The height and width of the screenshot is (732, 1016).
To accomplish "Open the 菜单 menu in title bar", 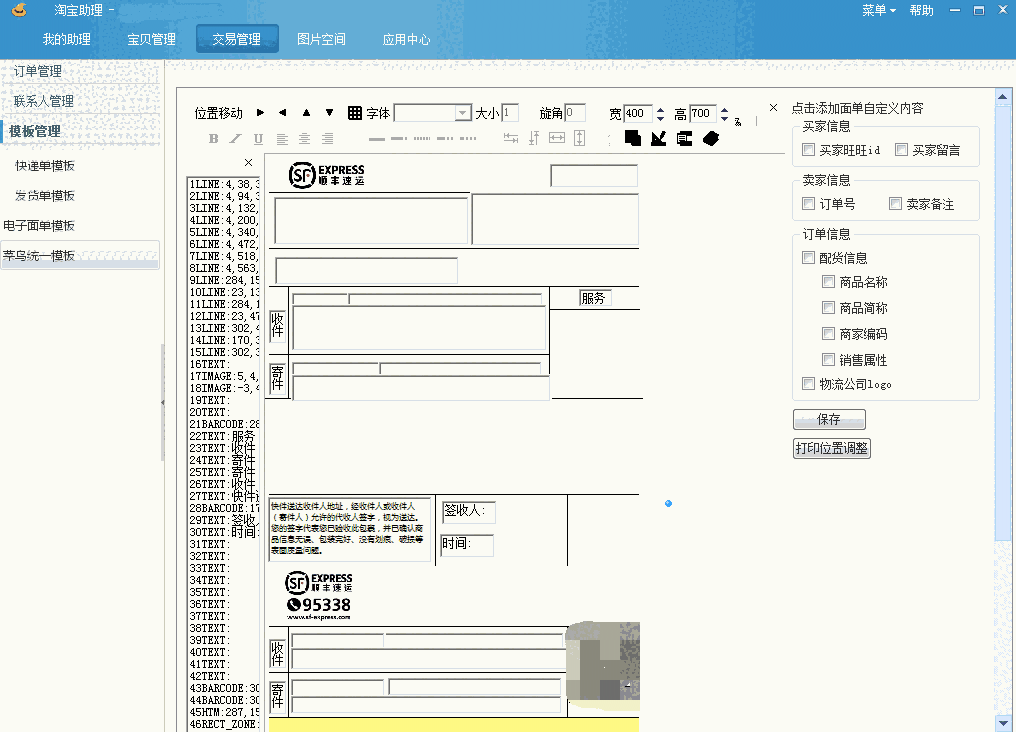I will tap(874, 9).
